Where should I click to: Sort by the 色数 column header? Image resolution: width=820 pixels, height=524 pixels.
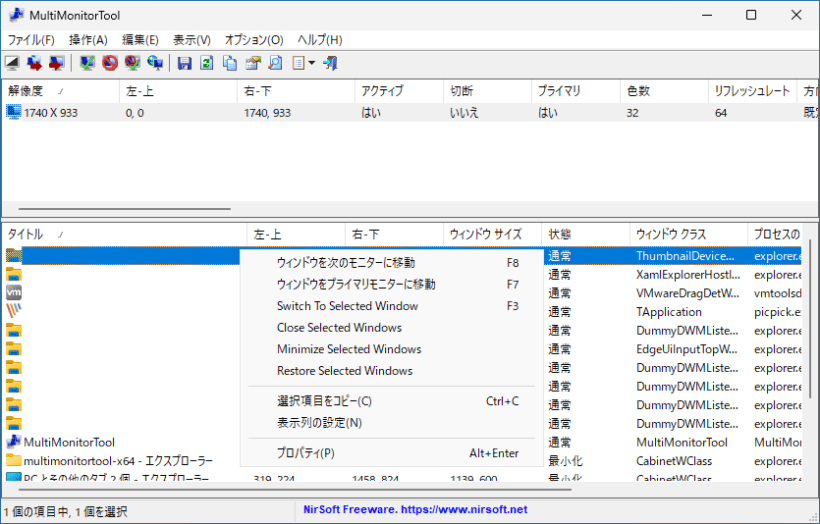(664, 91)
